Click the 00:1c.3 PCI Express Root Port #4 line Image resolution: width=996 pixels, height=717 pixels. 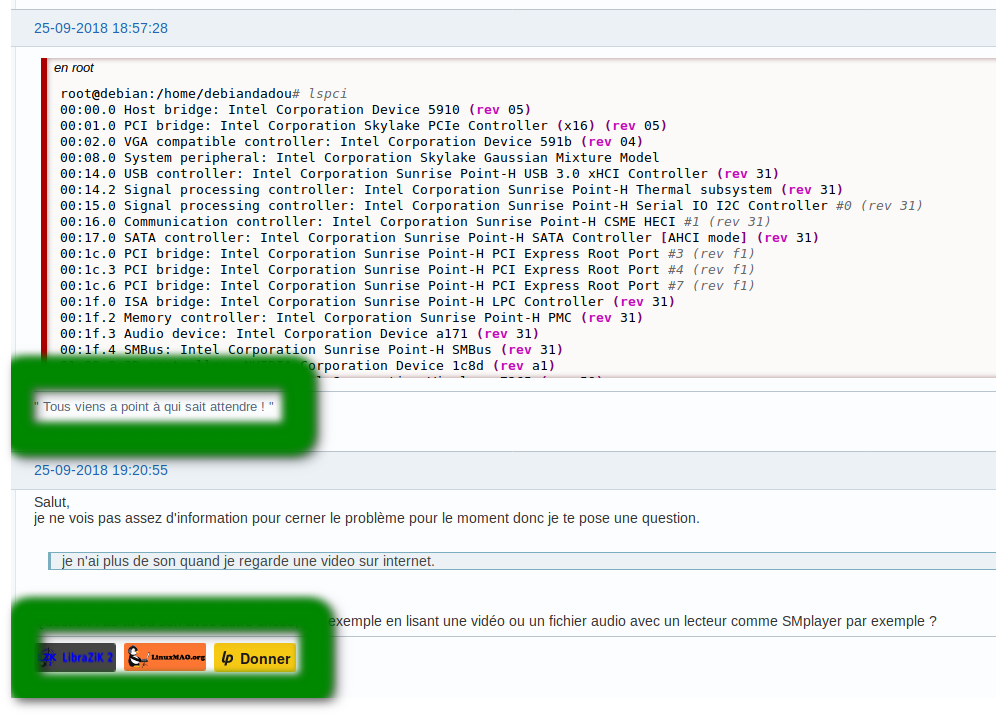pos(407,269)
